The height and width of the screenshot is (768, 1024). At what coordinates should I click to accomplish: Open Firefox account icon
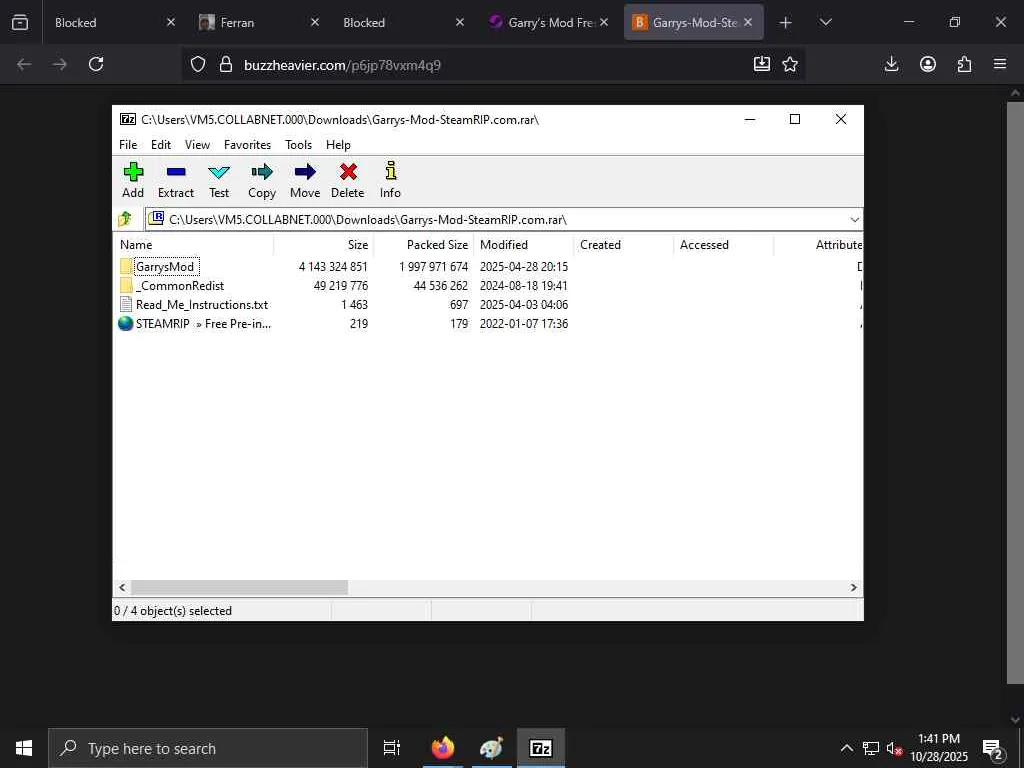pos(928,64)
